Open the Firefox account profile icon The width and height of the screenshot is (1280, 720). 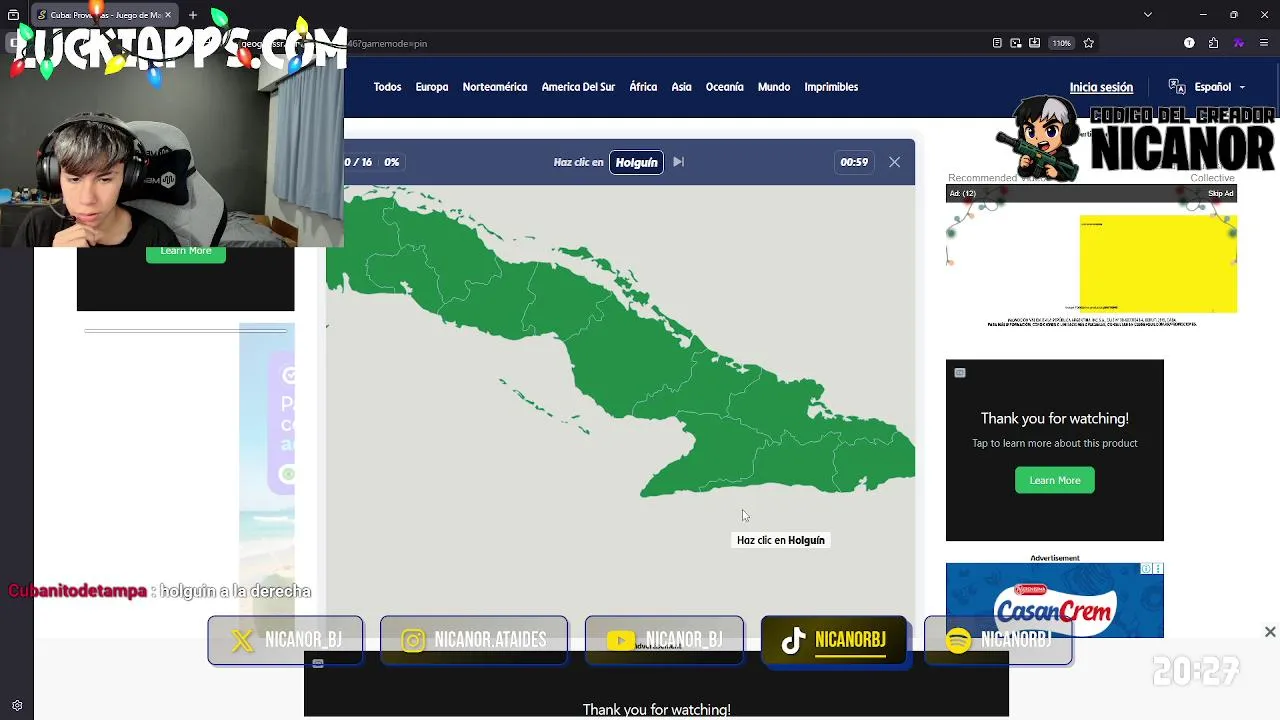point(1189,43)
